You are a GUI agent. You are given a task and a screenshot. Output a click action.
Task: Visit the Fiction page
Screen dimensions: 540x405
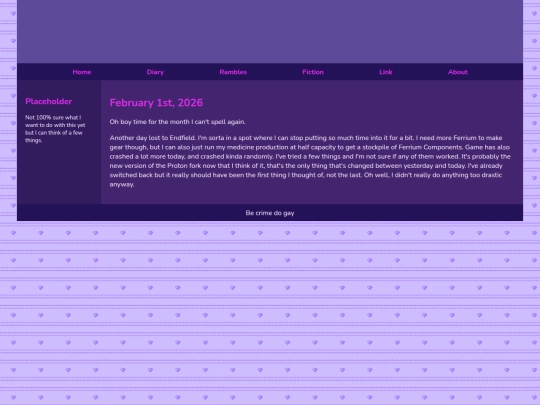tap(313, 72)
